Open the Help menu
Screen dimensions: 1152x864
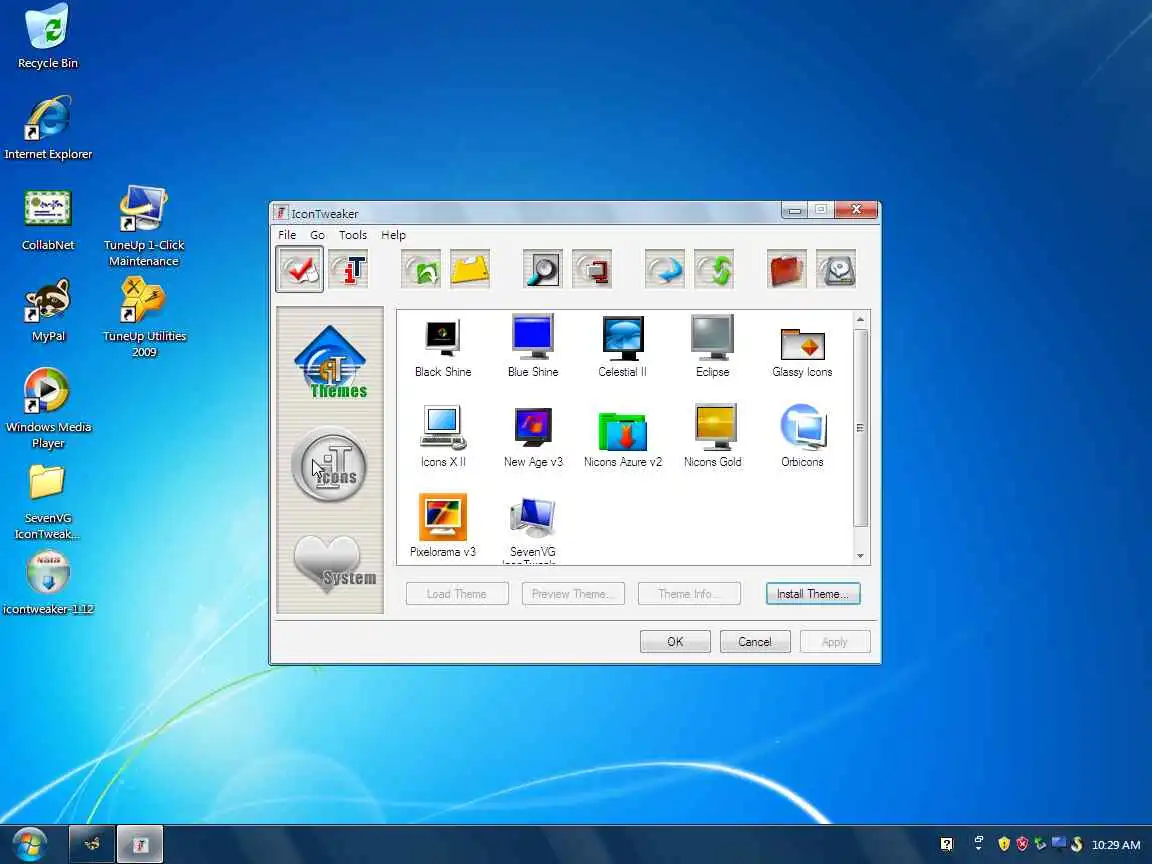click(x=393, y=235)
